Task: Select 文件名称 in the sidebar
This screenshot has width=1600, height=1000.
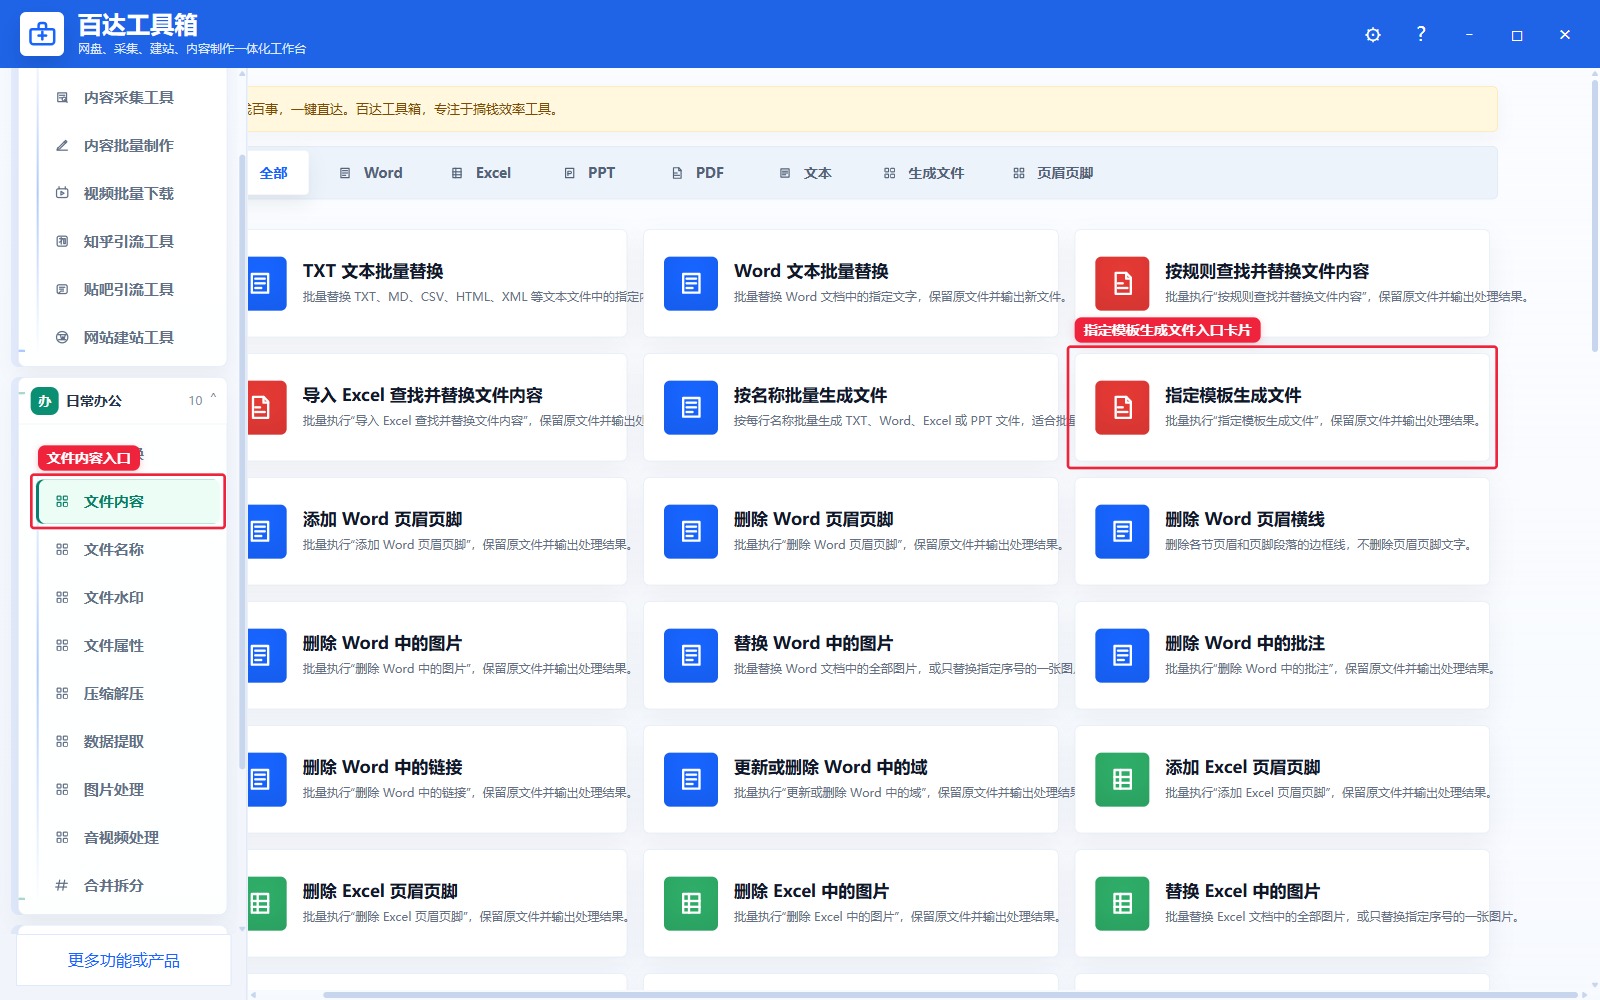Action: 128,550
